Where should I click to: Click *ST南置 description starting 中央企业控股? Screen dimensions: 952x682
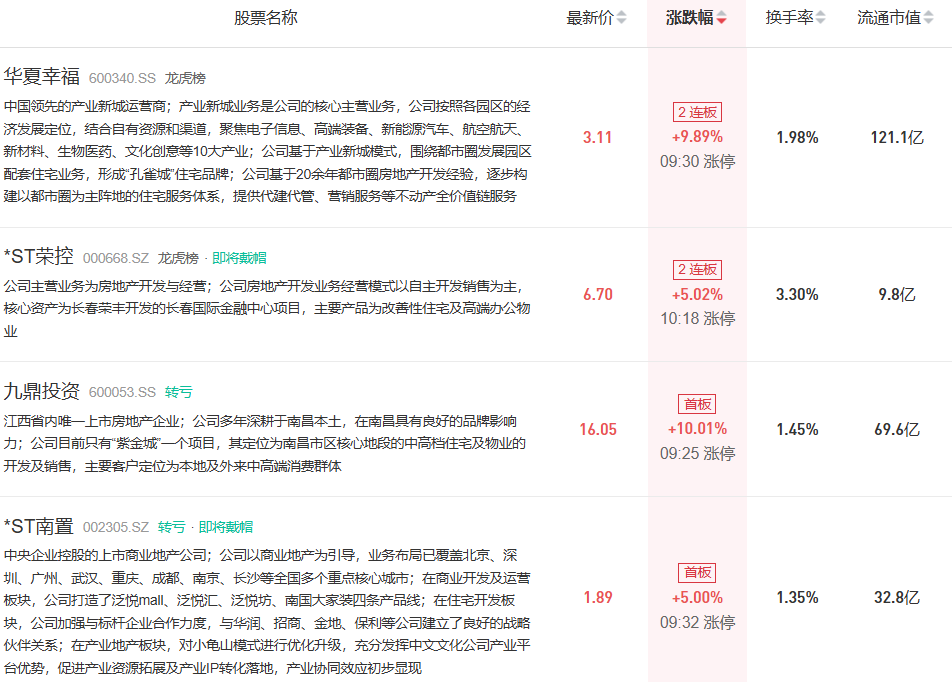[x=267, y=612]
